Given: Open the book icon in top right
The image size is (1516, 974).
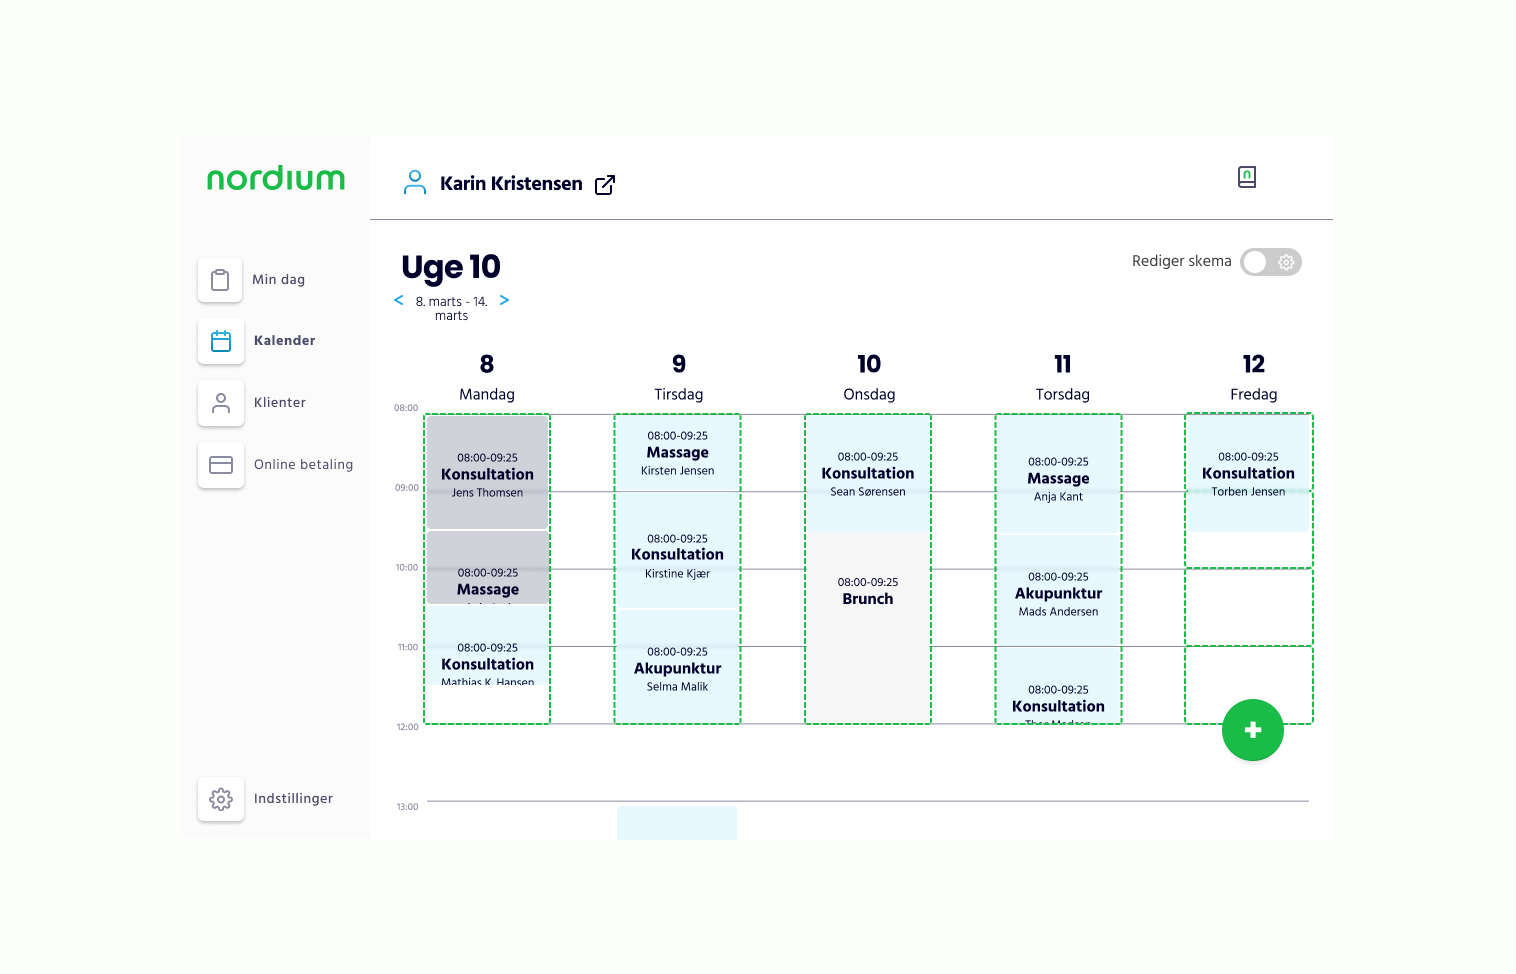Looking at the screenshot, I should point(1246,177).
